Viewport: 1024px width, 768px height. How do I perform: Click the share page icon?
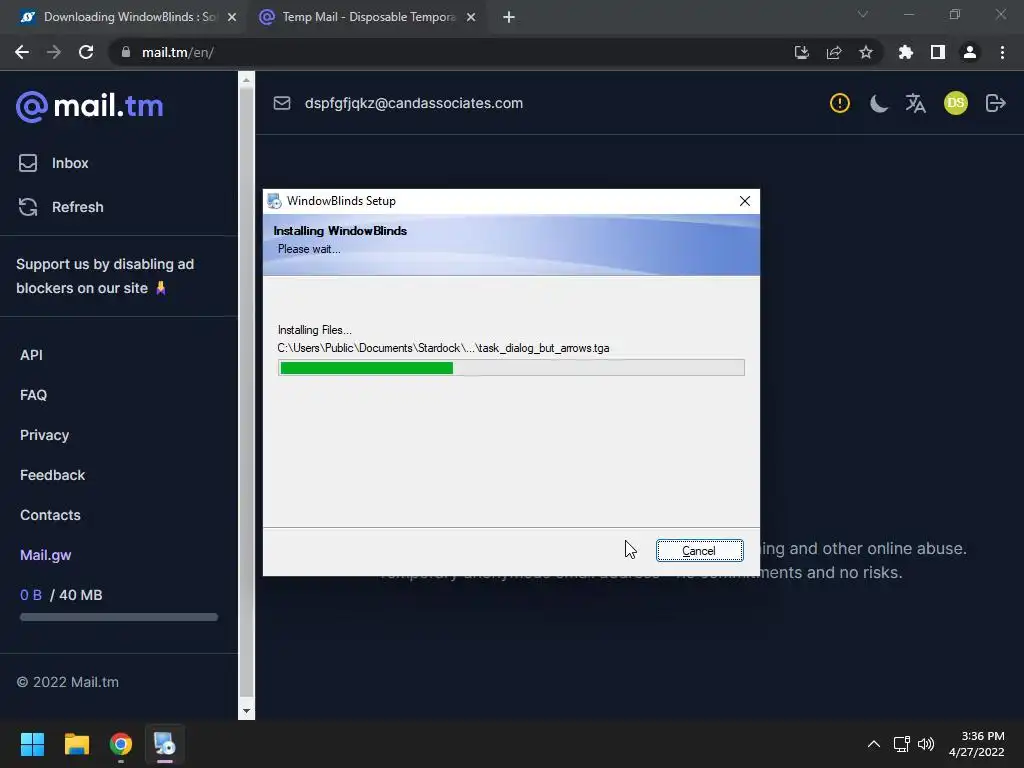click(834, 52)
